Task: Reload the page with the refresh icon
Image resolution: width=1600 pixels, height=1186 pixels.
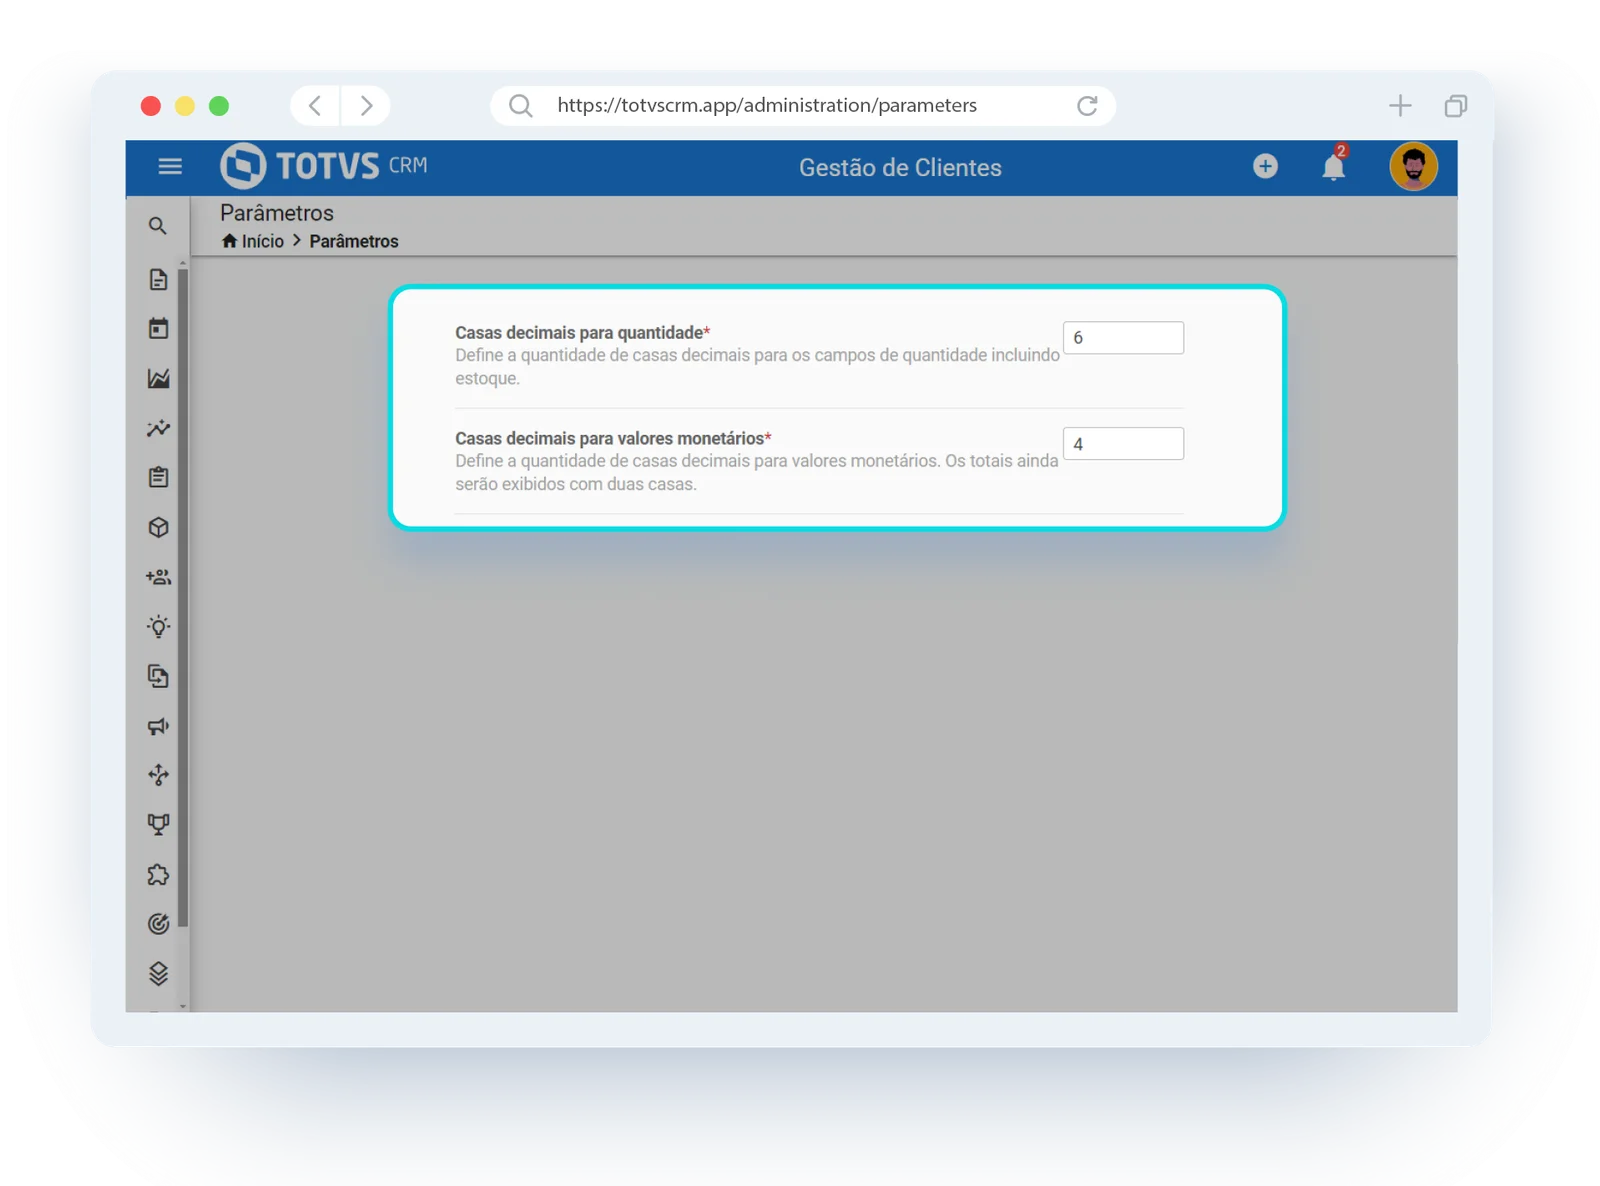Action: click(x=1087, y=105)
